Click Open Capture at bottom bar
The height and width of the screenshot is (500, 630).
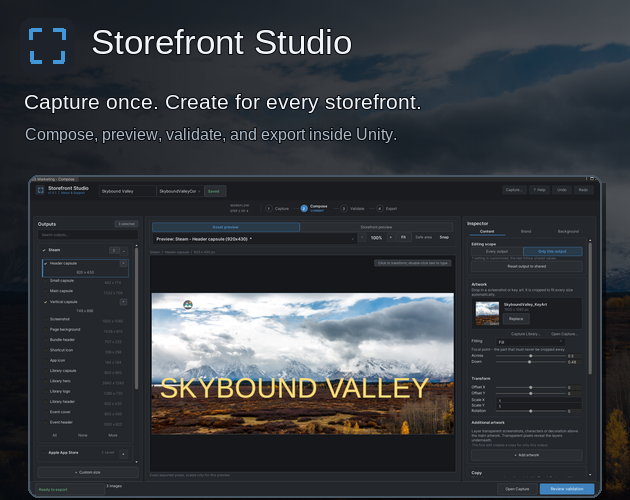pyautogui.click(x=517, y=489)
